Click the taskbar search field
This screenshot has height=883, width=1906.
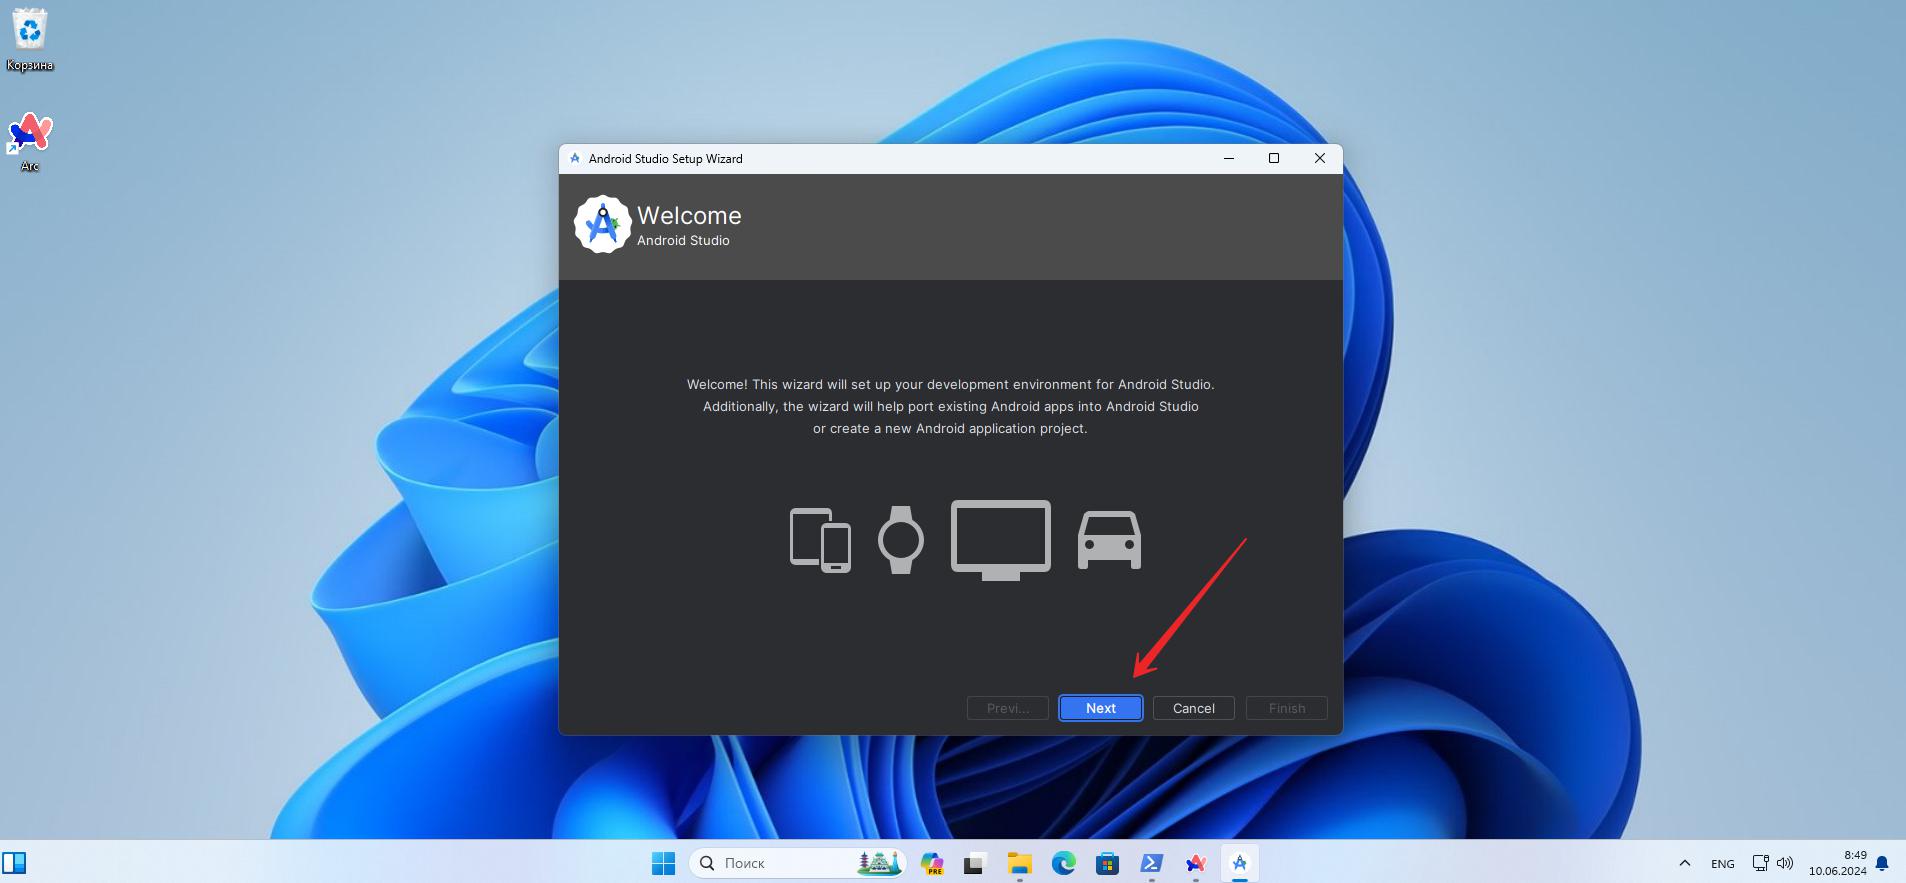(798, 863)
